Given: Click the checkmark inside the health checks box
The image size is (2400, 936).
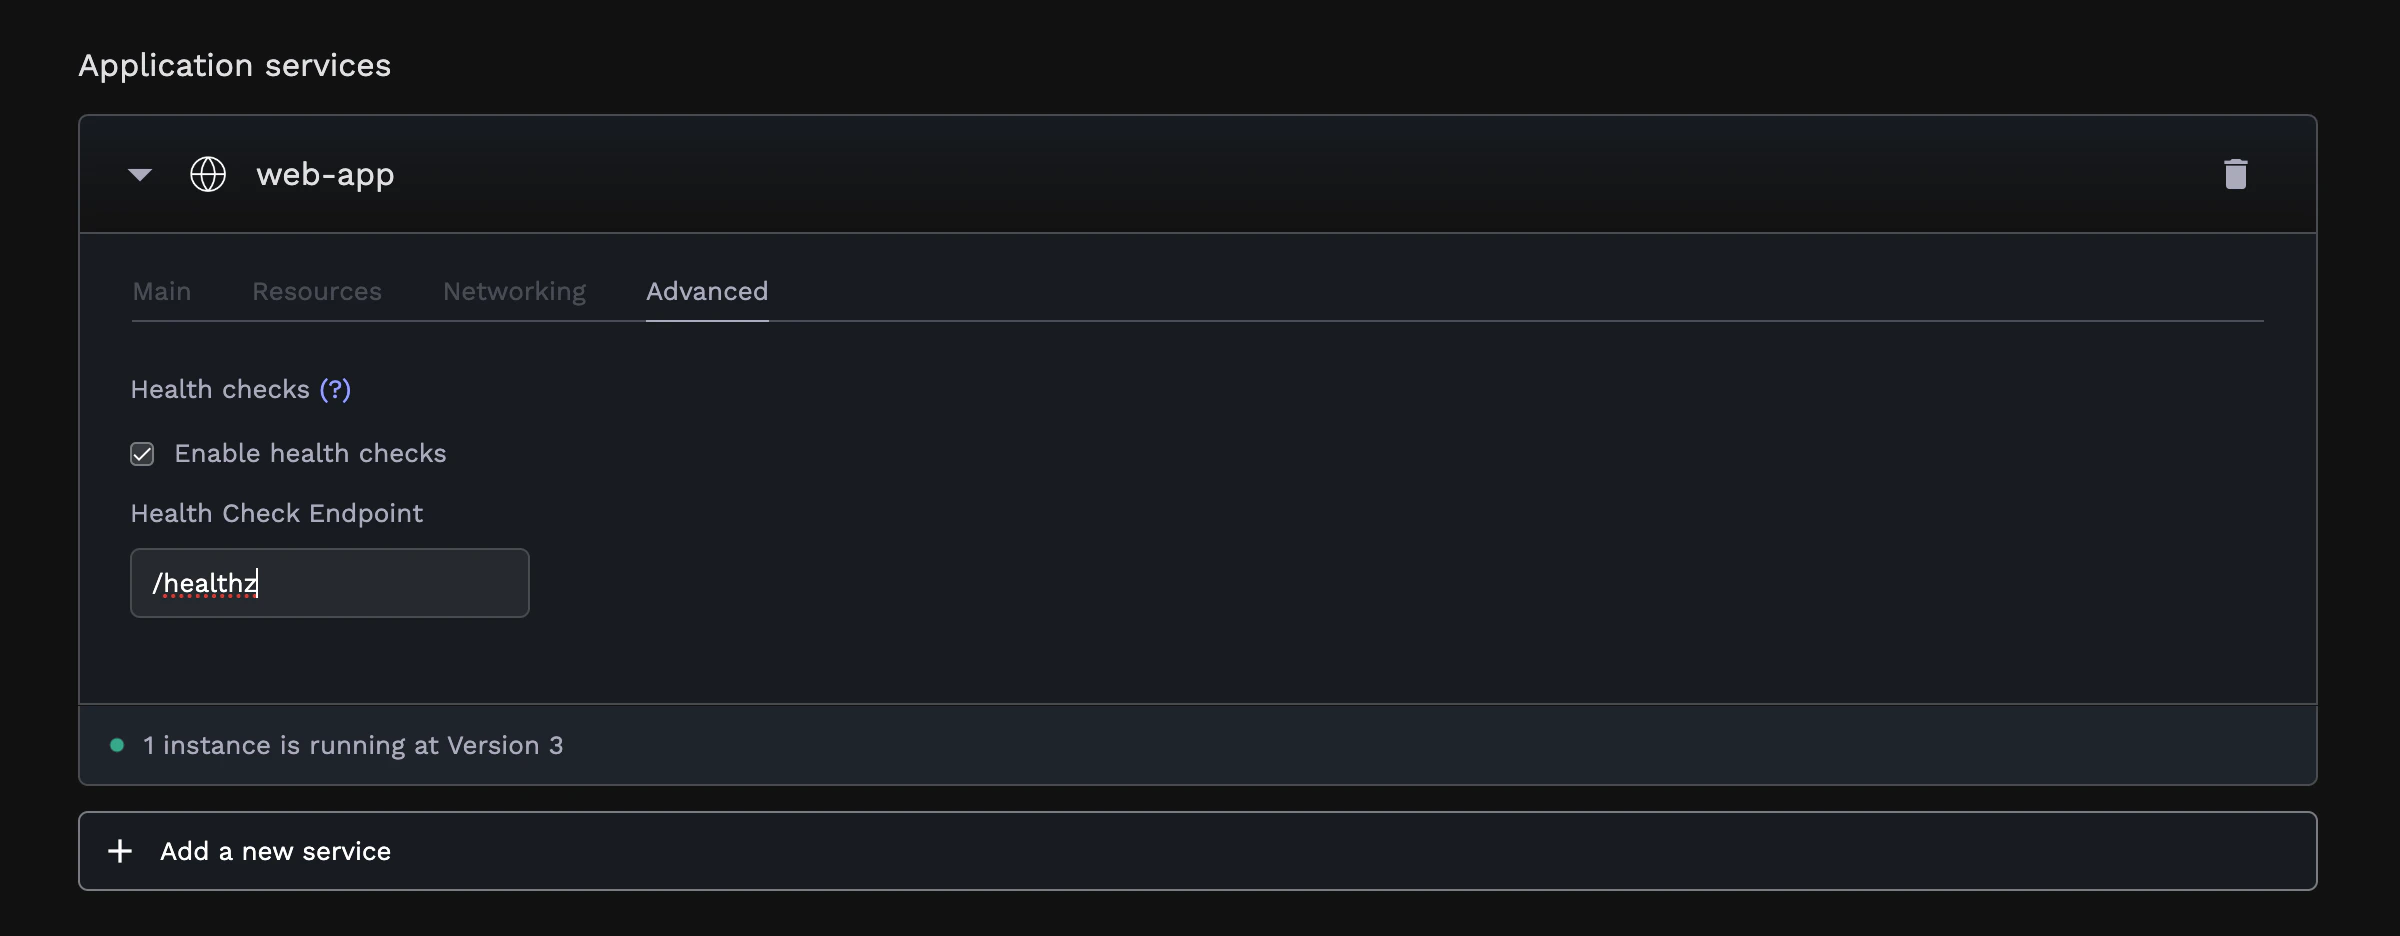Looking at the screenshot, I should click(x=142, y=453).
